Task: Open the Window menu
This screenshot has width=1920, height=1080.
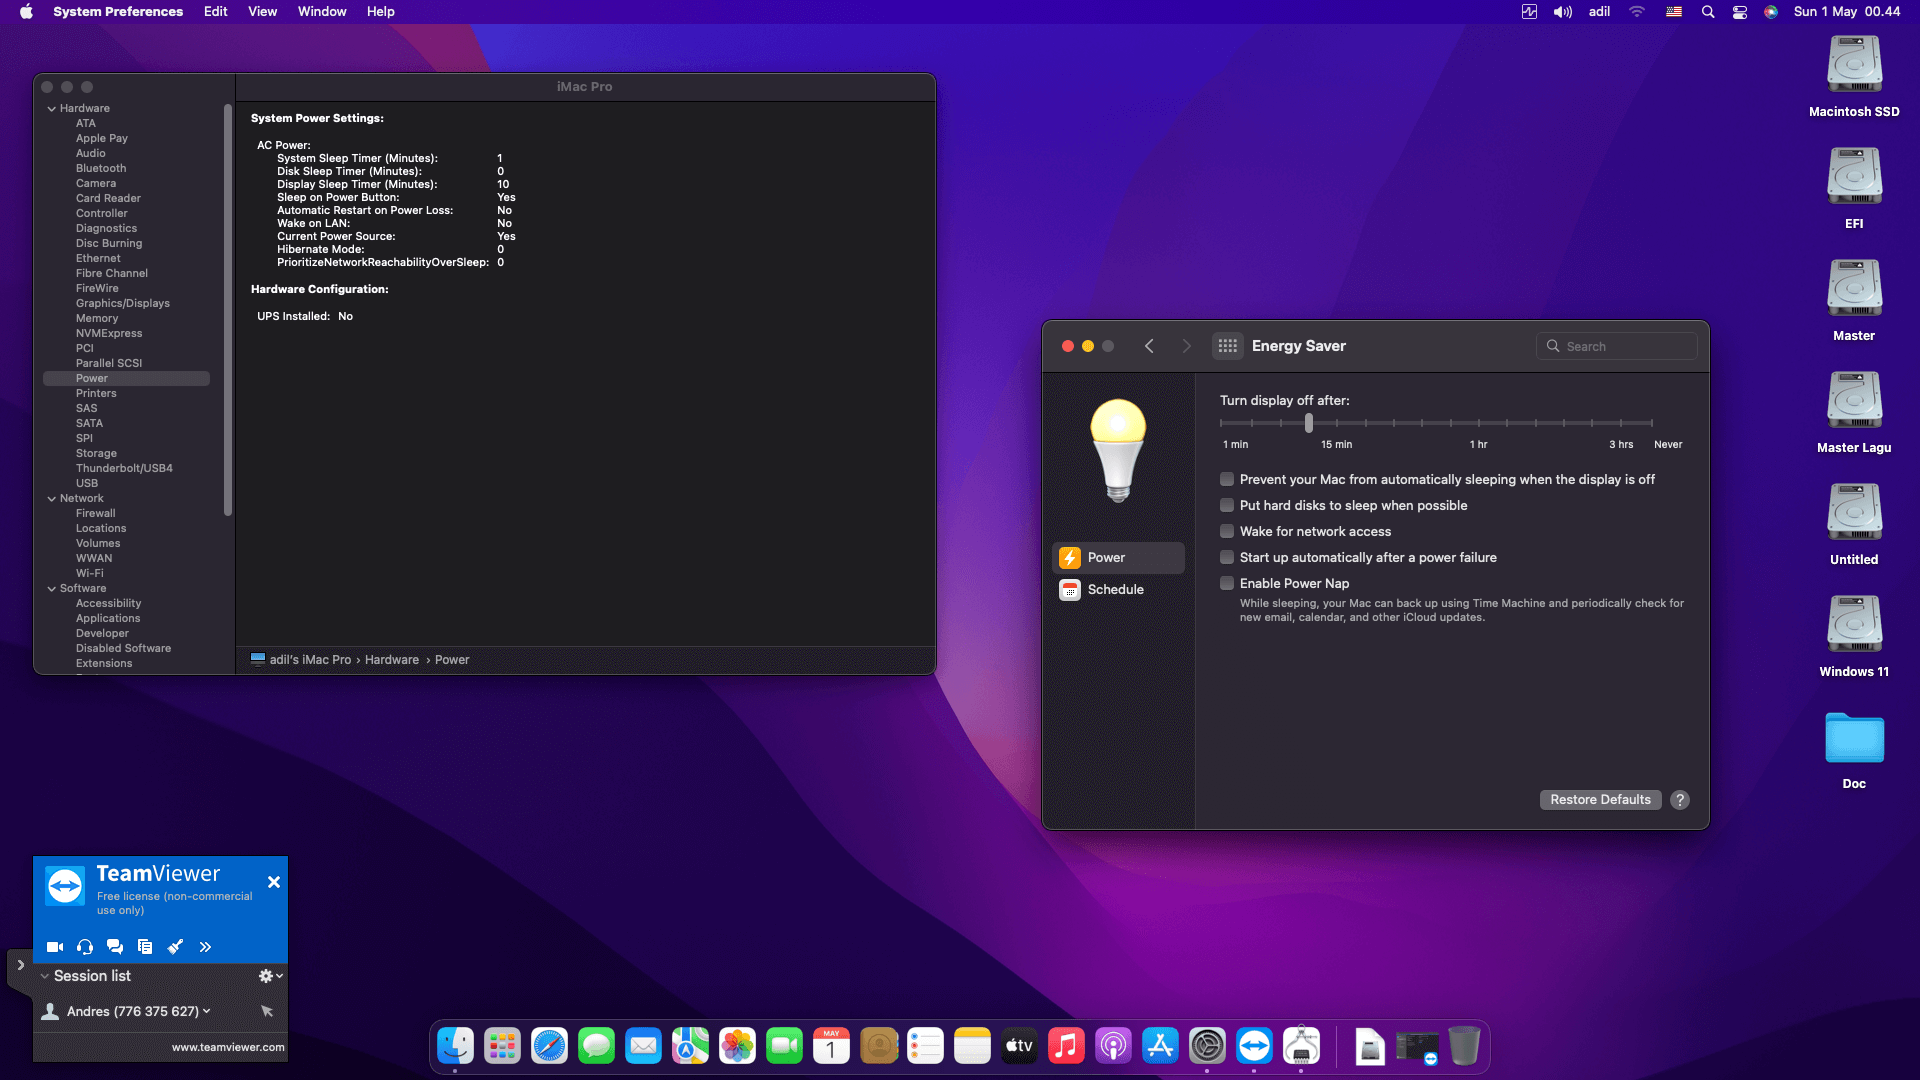Action: (x=322, y=12)
